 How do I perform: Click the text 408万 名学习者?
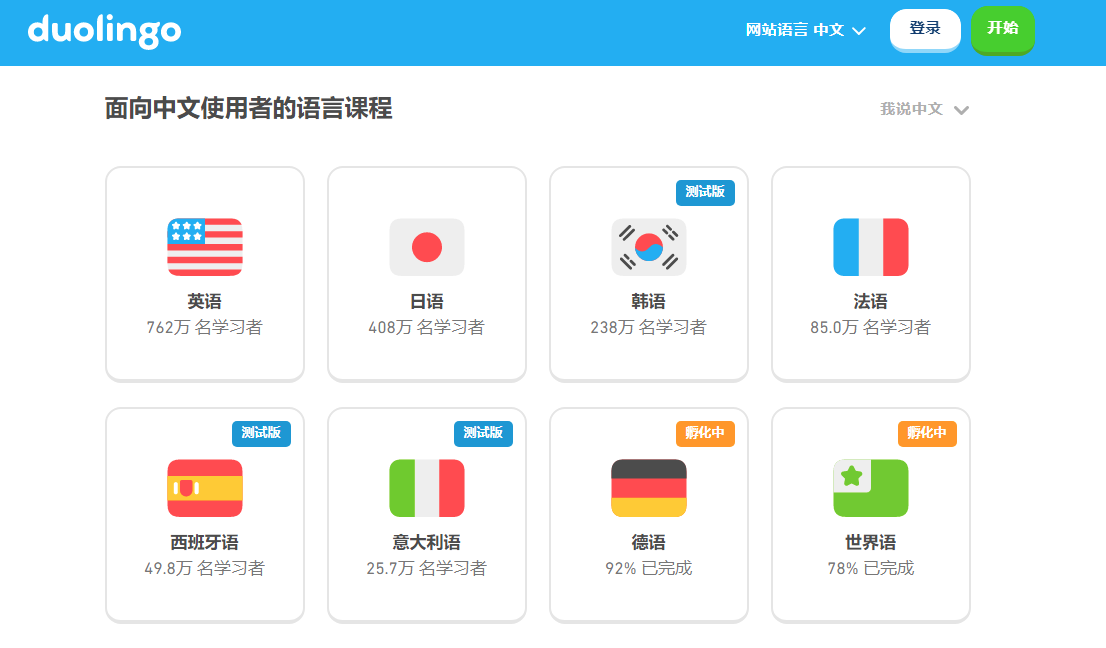[x=427, y=327]
